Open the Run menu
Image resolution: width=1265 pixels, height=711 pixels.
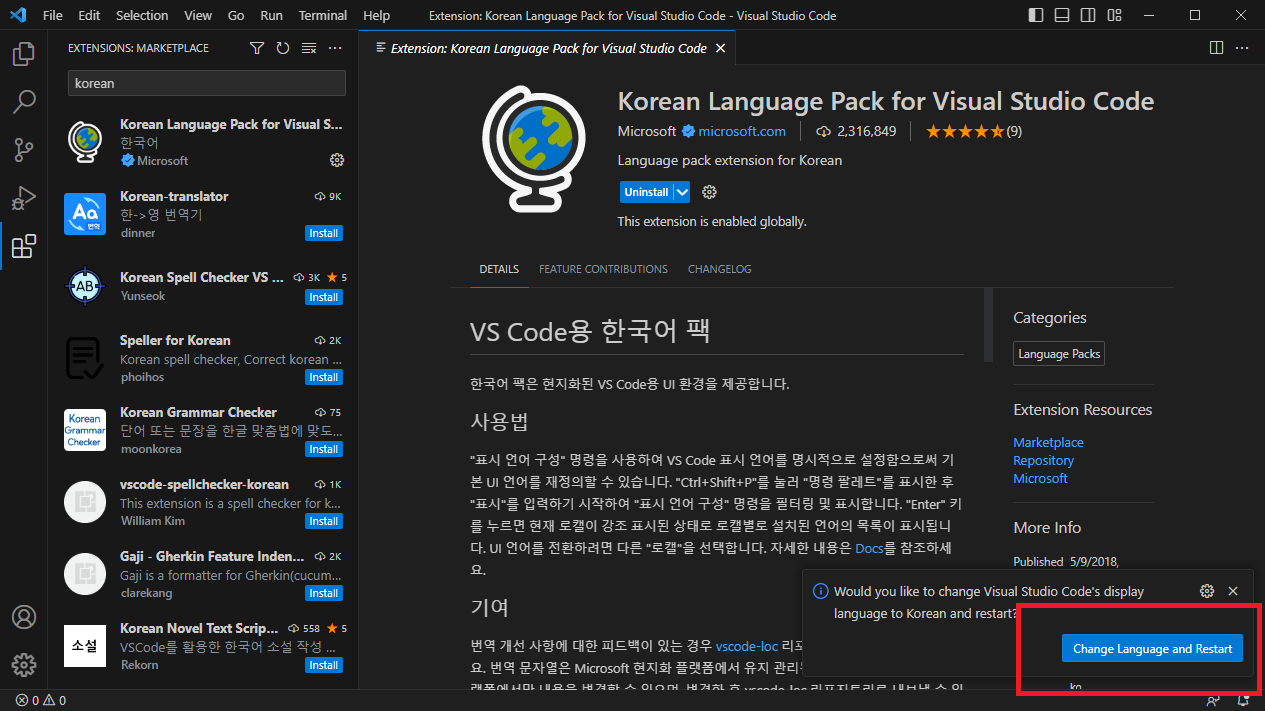click(x=271, y=15)
